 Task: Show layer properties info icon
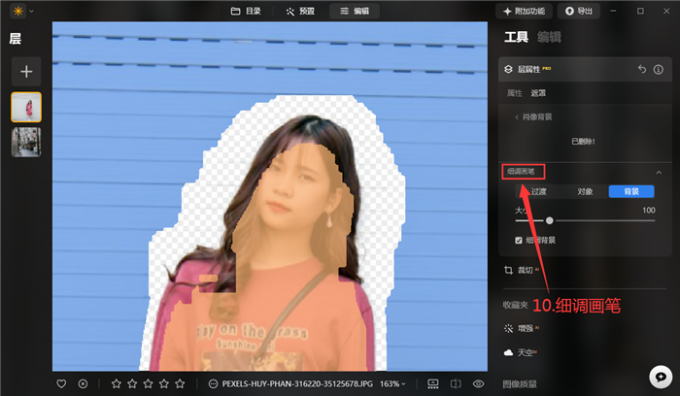click(658, 69)
